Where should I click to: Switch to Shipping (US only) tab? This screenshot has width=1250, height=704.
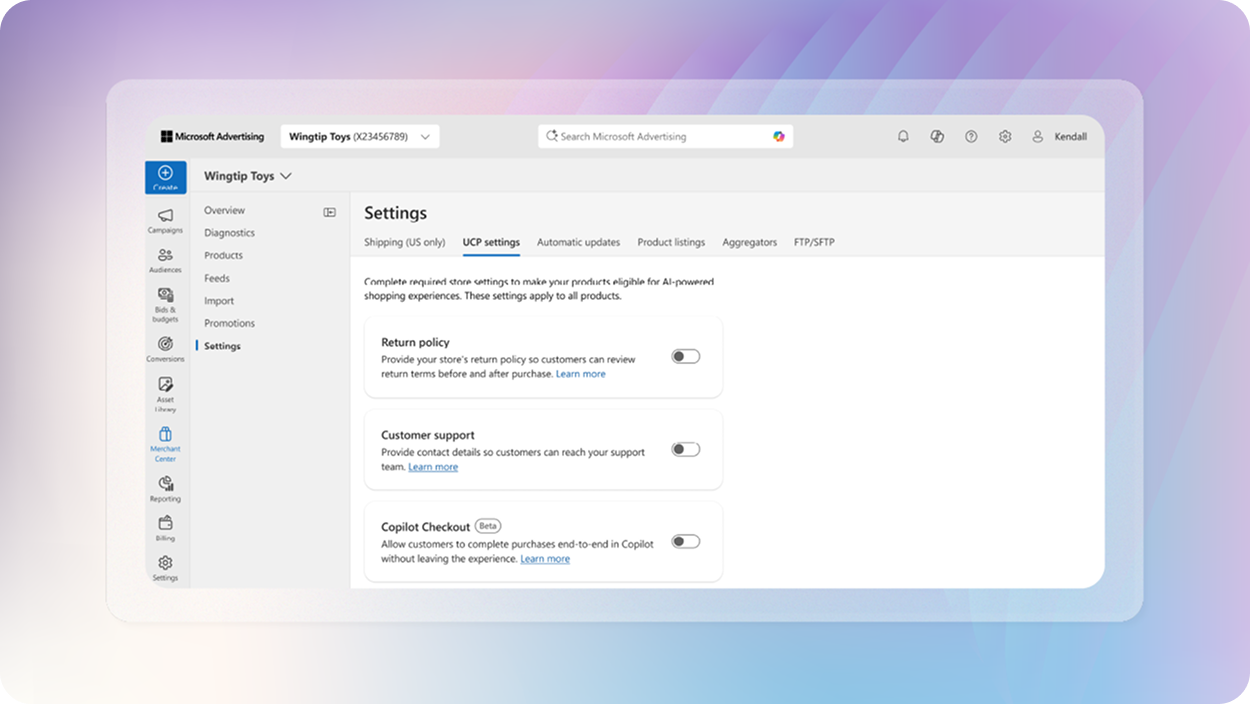click(x=405, y=242)
